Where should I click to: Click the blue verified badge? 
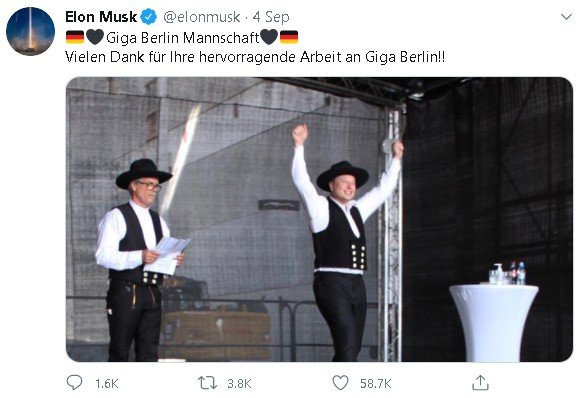[x=149, y=17]
